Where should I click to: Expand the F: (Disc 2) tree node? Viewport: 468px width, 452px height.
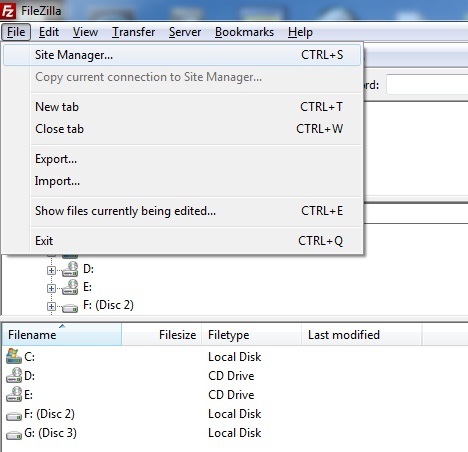51,306
